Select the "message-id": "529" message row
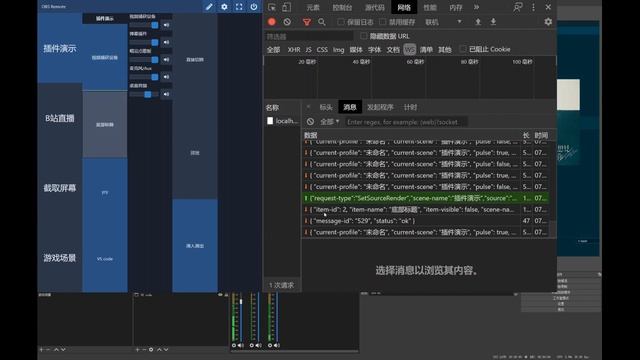Image resolution: width=640 pixels, height=360 pixels. point(426,221)
